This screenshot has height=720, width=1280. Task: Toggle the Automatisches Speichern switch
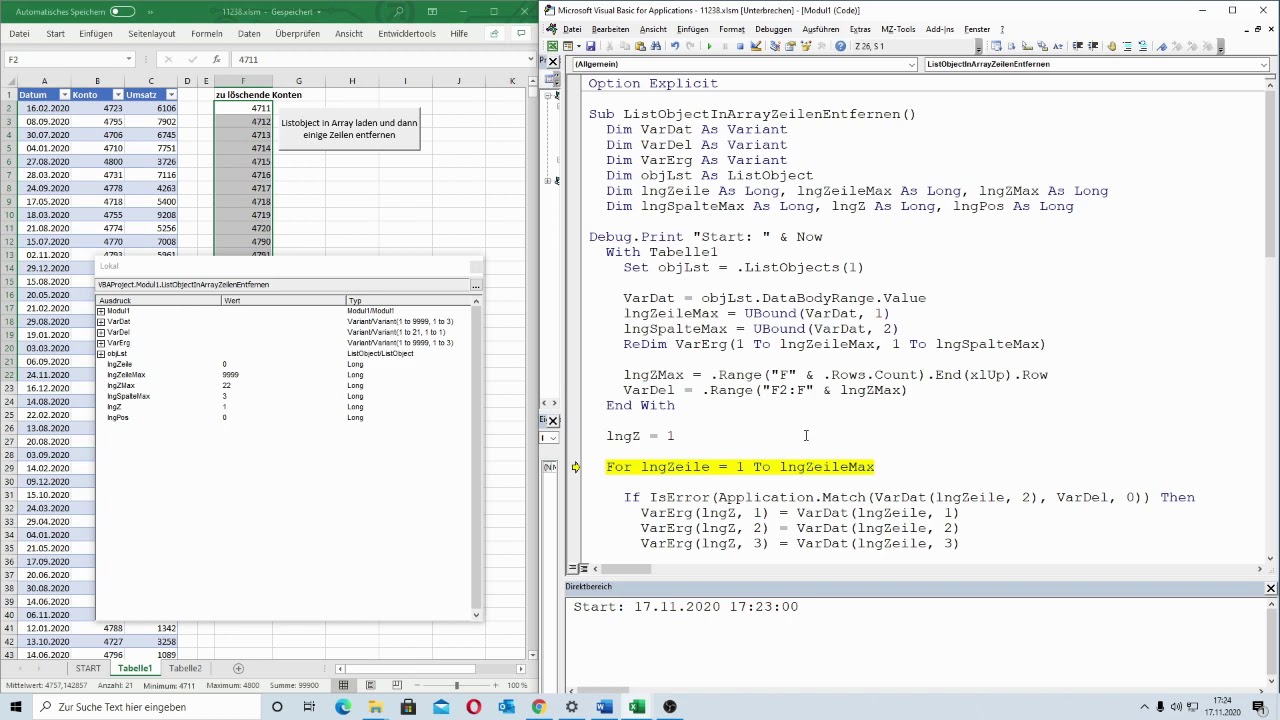coord(122,12)
